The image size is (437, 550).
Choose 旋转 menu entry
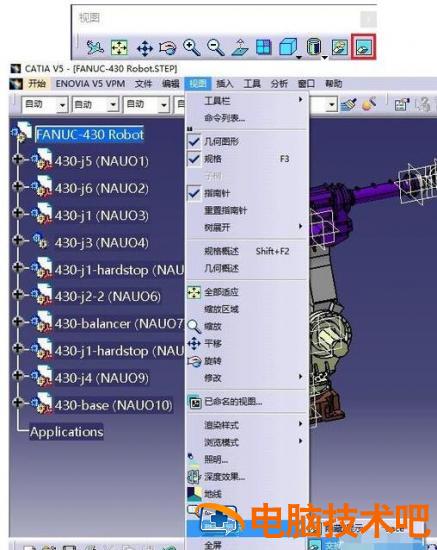click(x=247, y=361)
